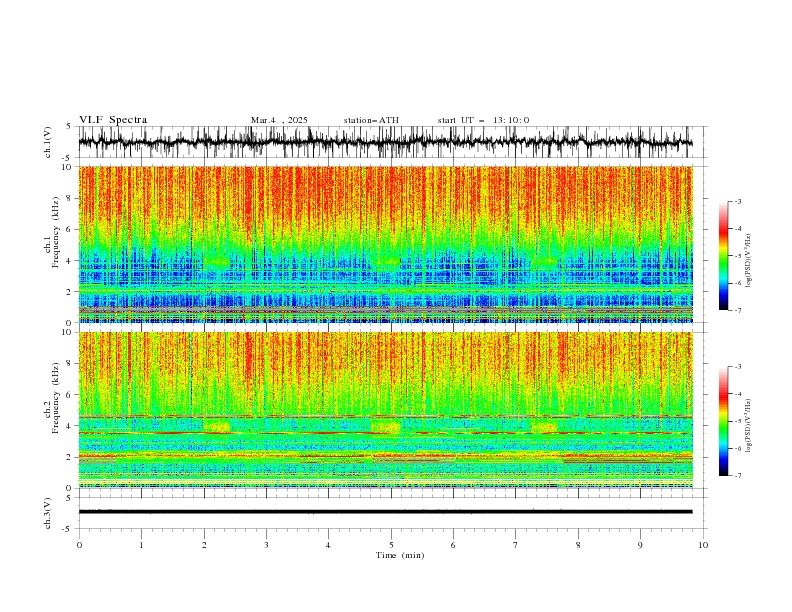Click the log(PSD) label beside ch.2 colorbar
The image size is (792, 612).
[x=749, y=425]
